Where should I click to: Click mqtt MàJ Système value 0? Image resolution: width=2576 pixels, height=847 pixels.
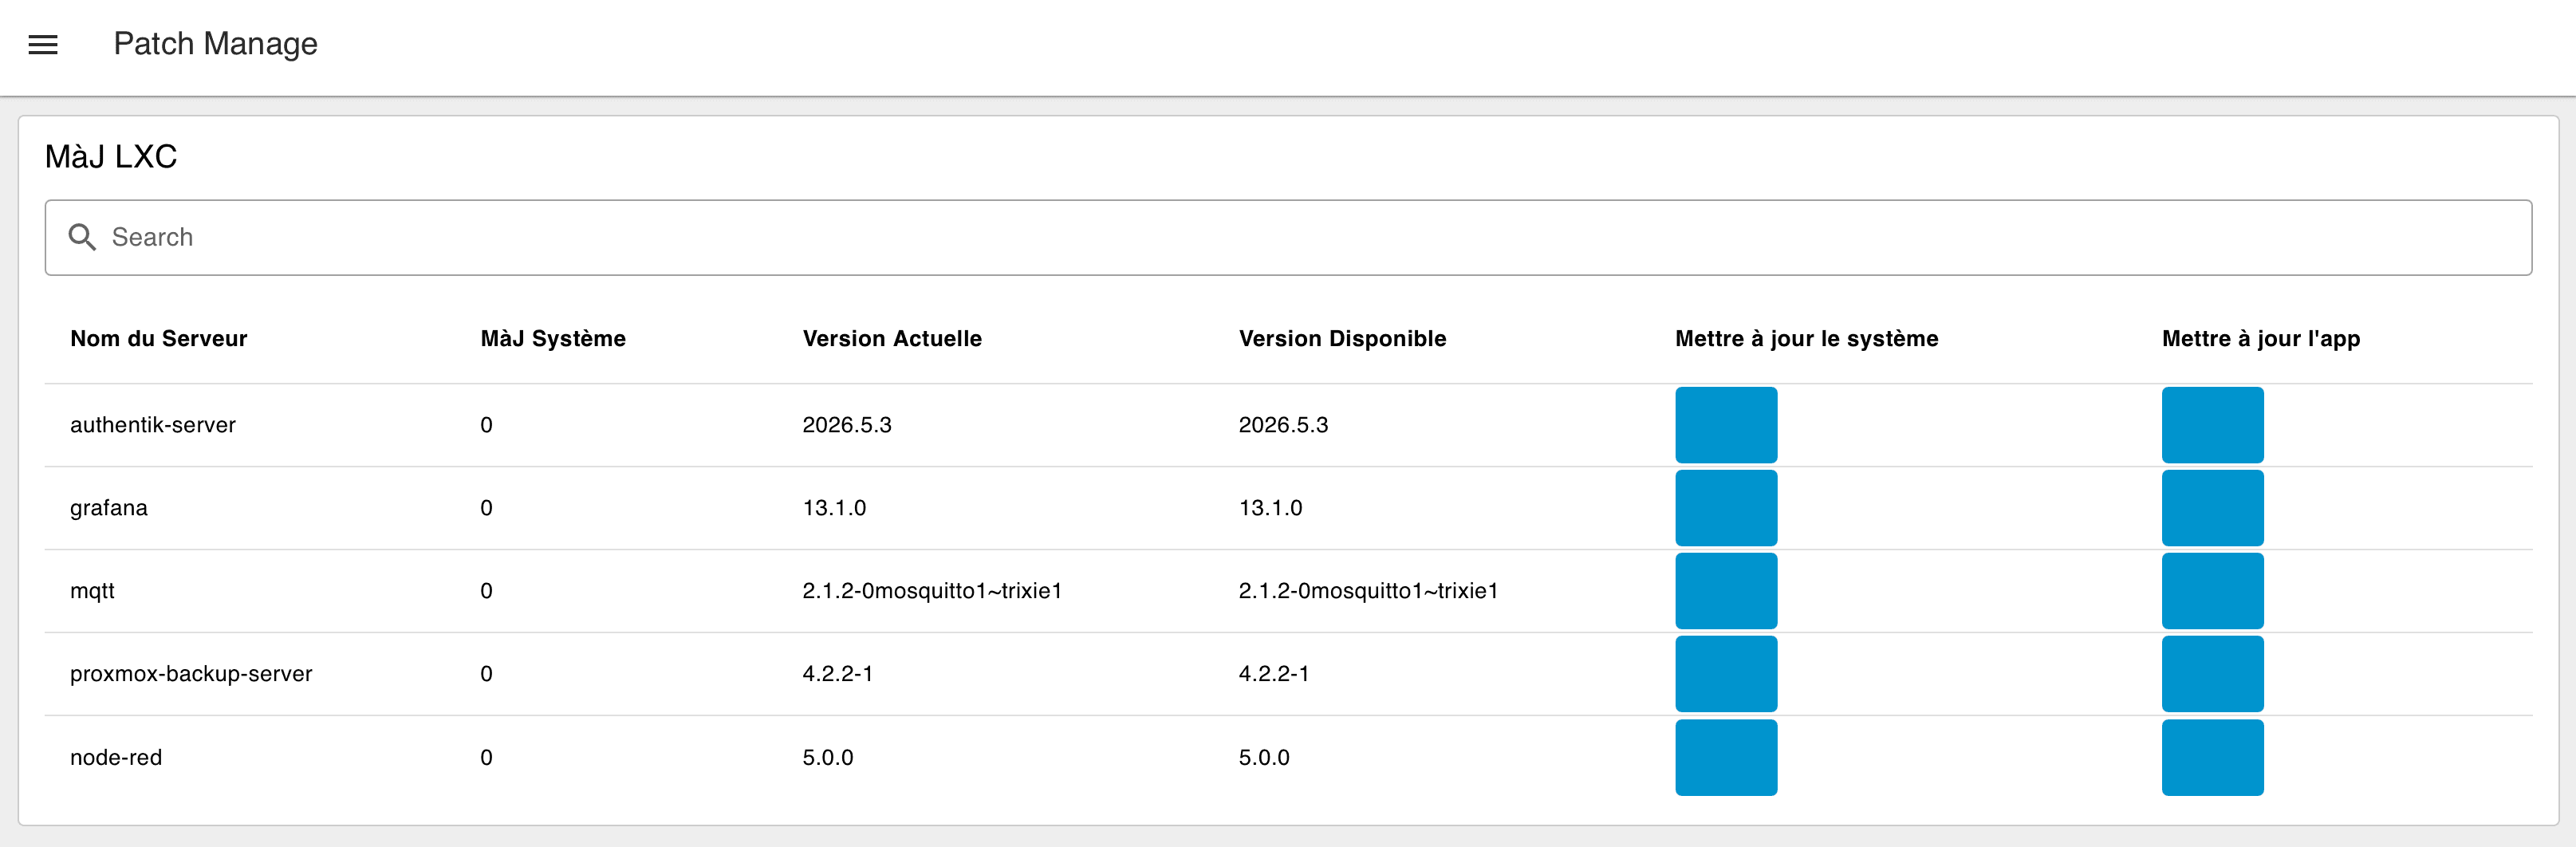pyautogui.click(x=486, y=591)
